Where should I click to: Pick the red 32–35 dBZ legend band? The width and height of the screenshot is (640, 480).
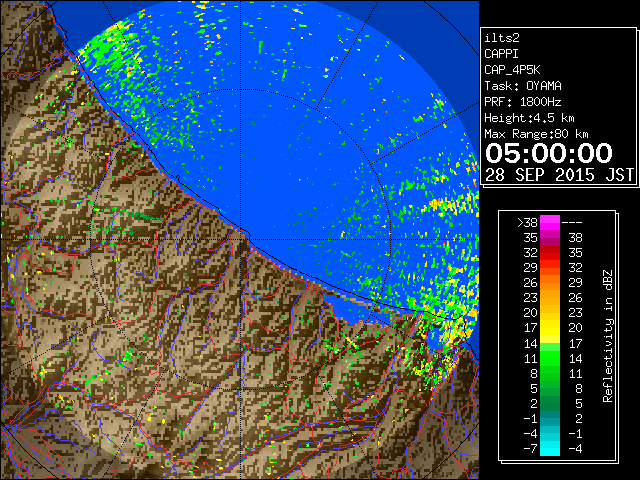coord(550,253)
